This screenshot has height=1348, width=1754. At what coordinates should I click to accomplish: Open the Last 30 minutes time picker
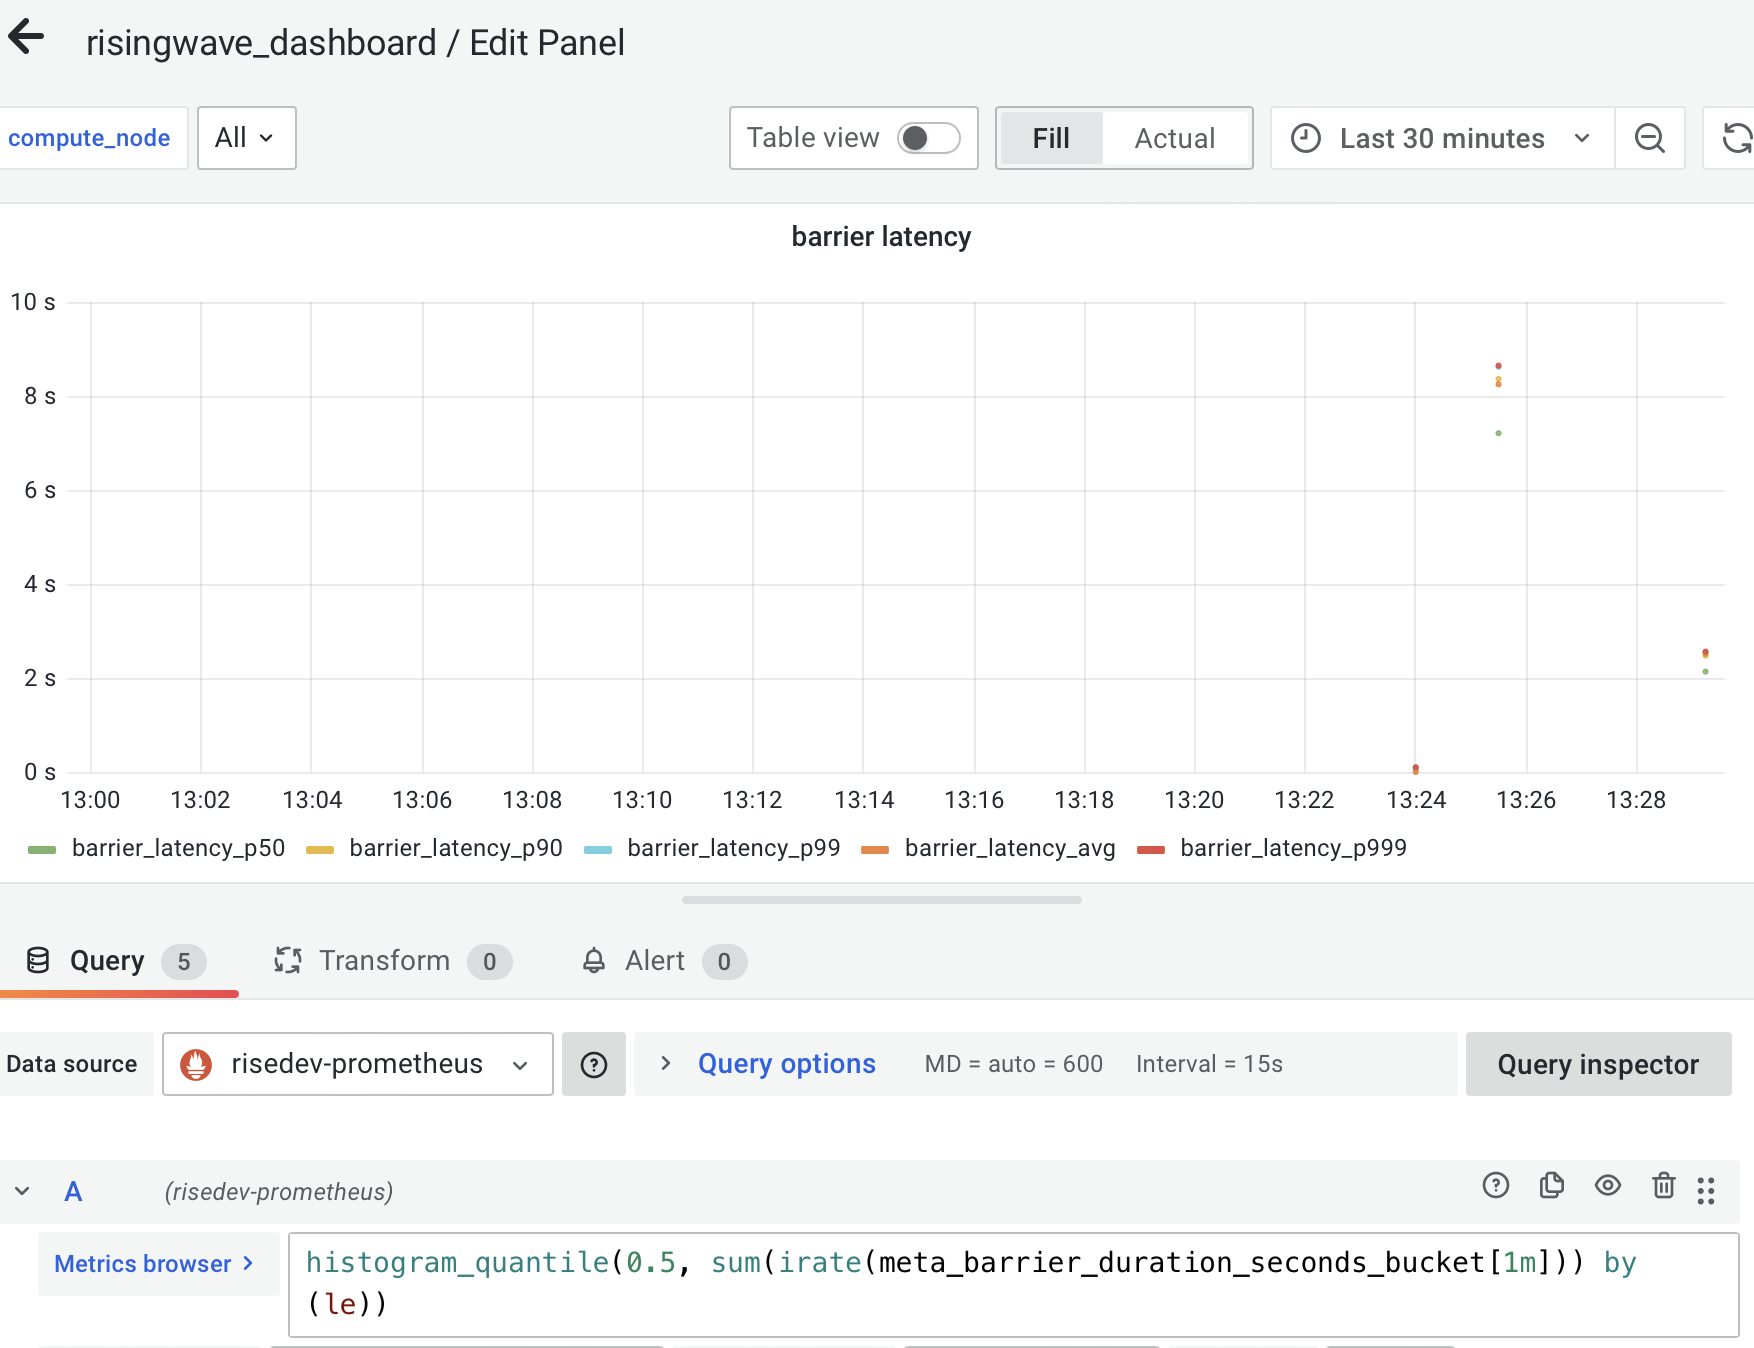tap(1440, 138)
